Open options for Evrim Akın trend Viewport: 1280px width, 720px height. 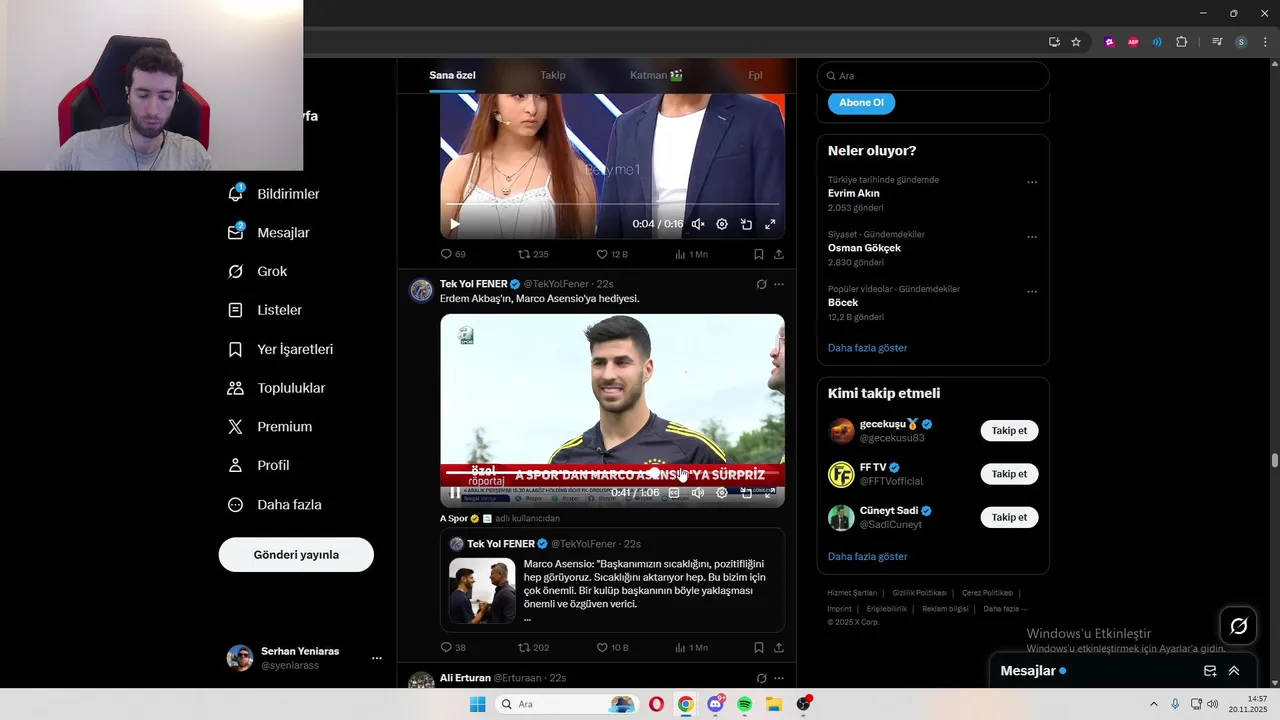tap(1032, 182)
